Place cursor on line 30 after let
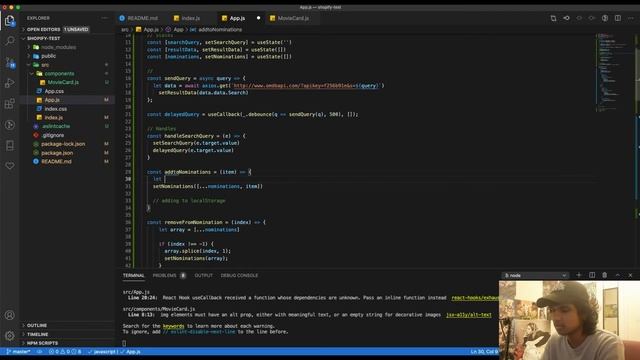The height and width of the screenshot is (360, 640). click(164, 179)
